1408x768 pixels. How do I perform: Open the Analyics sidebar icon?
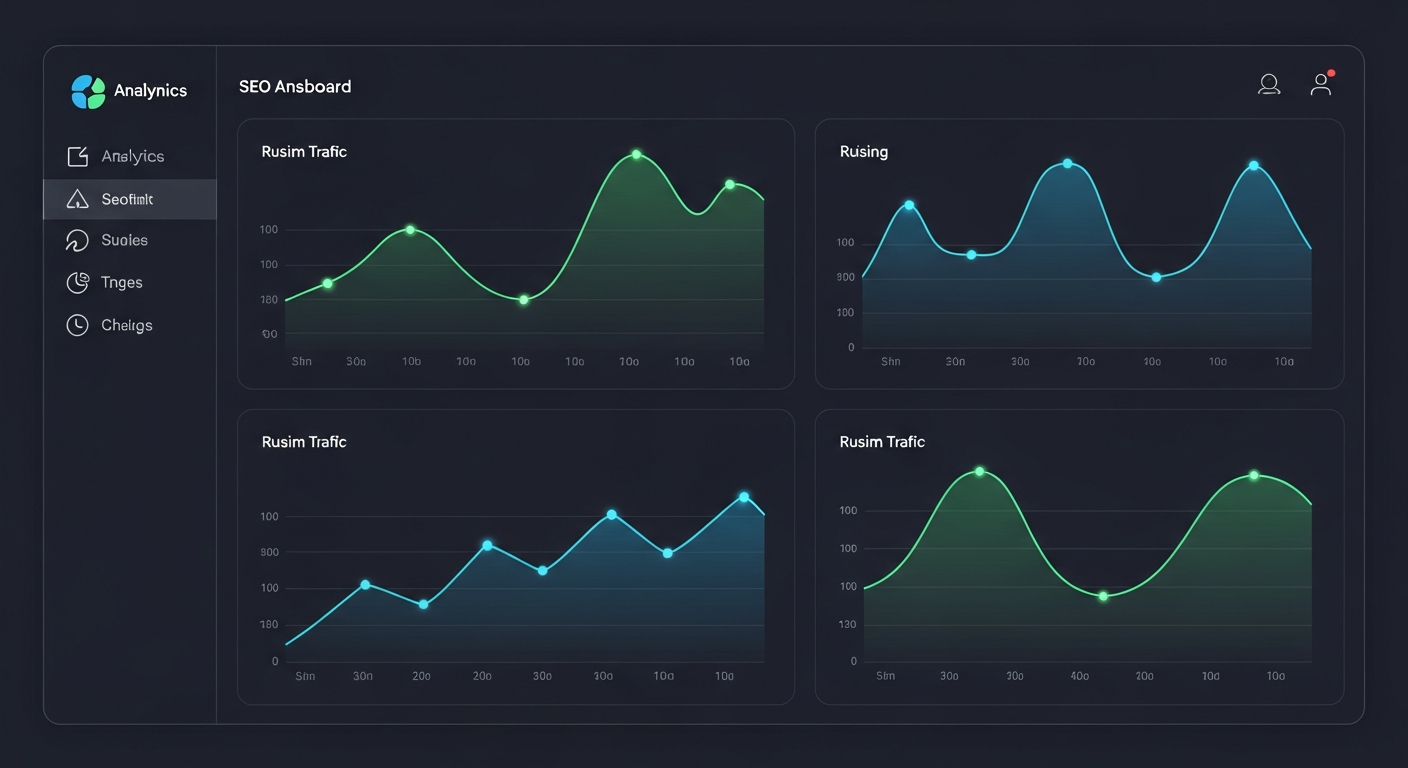[x=78, y=157]
